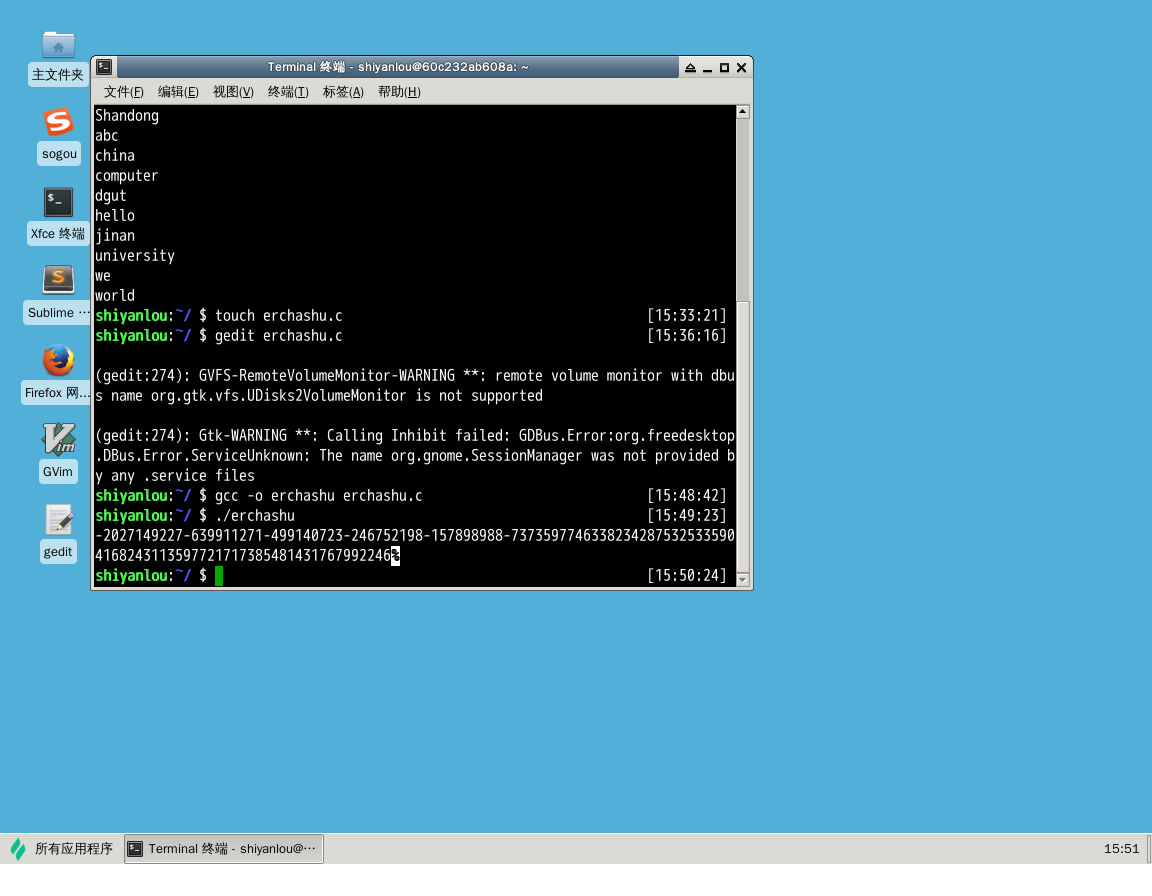Expand the 视图(V) menu
1152x896 pixels.
click(233, 92)
